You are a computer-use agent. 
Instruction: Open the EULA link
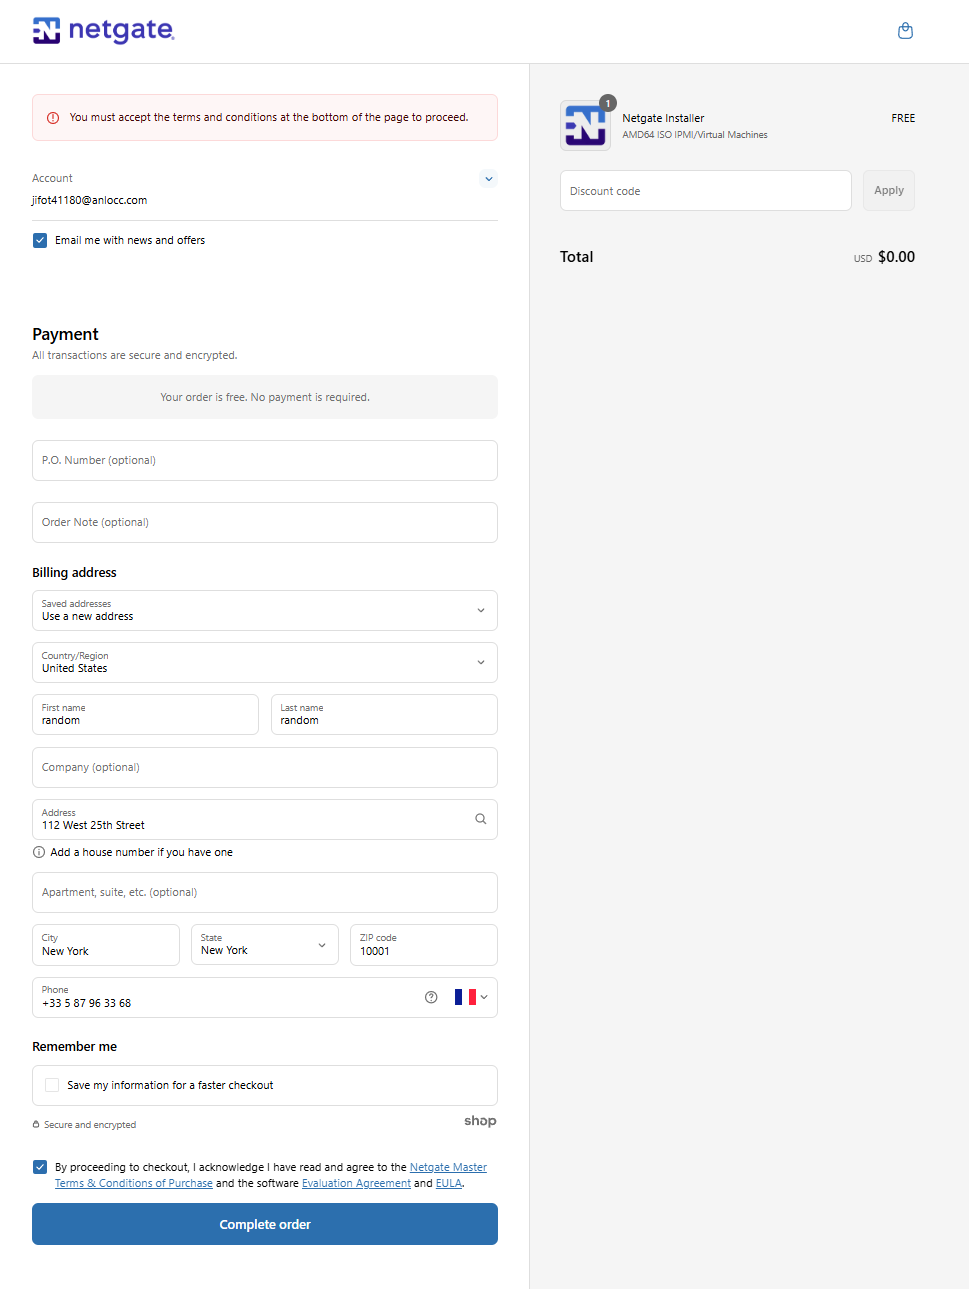pyautogui.click(x=449, y=1183)
